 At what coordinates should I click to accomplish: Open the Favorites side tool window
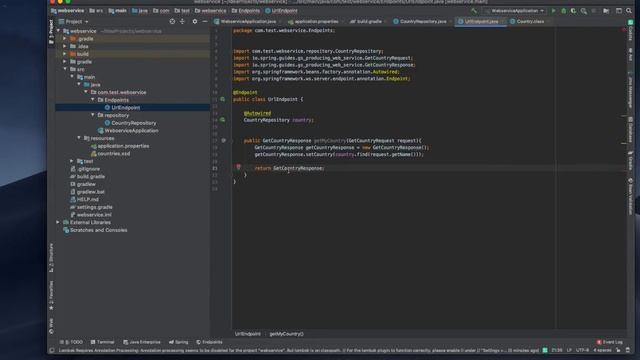tap(51, 295)
